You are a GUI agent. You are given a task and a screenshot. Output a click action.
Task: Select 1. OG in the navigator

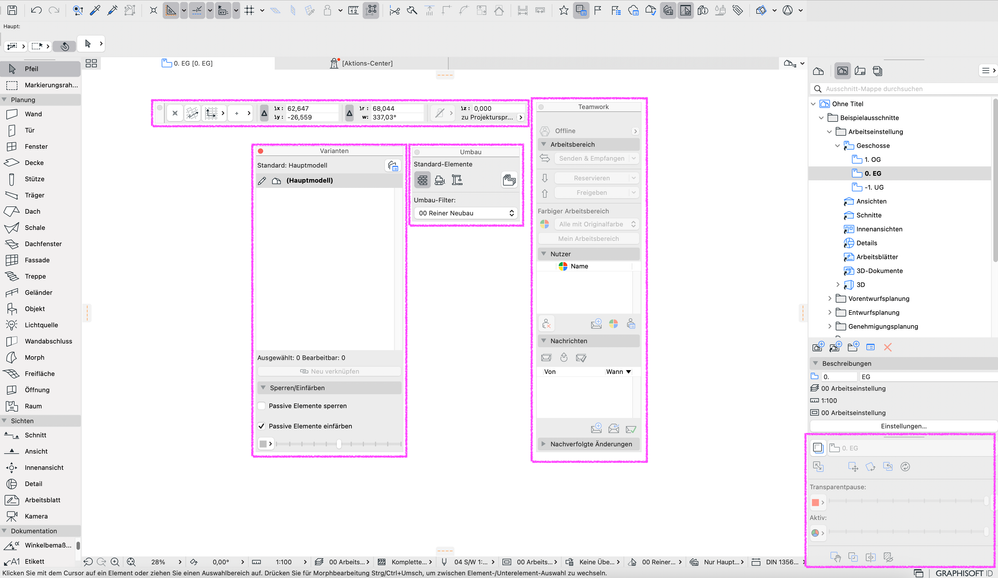pos(872,159)
